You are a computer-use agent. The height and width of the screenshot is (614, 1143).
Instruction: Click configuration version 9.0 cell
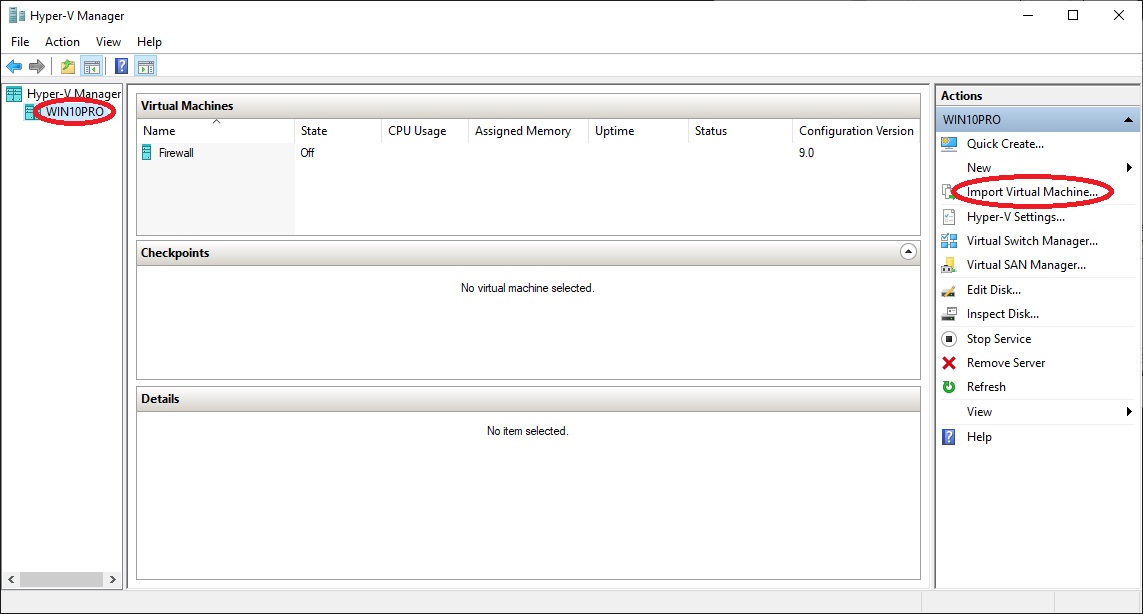806,152
